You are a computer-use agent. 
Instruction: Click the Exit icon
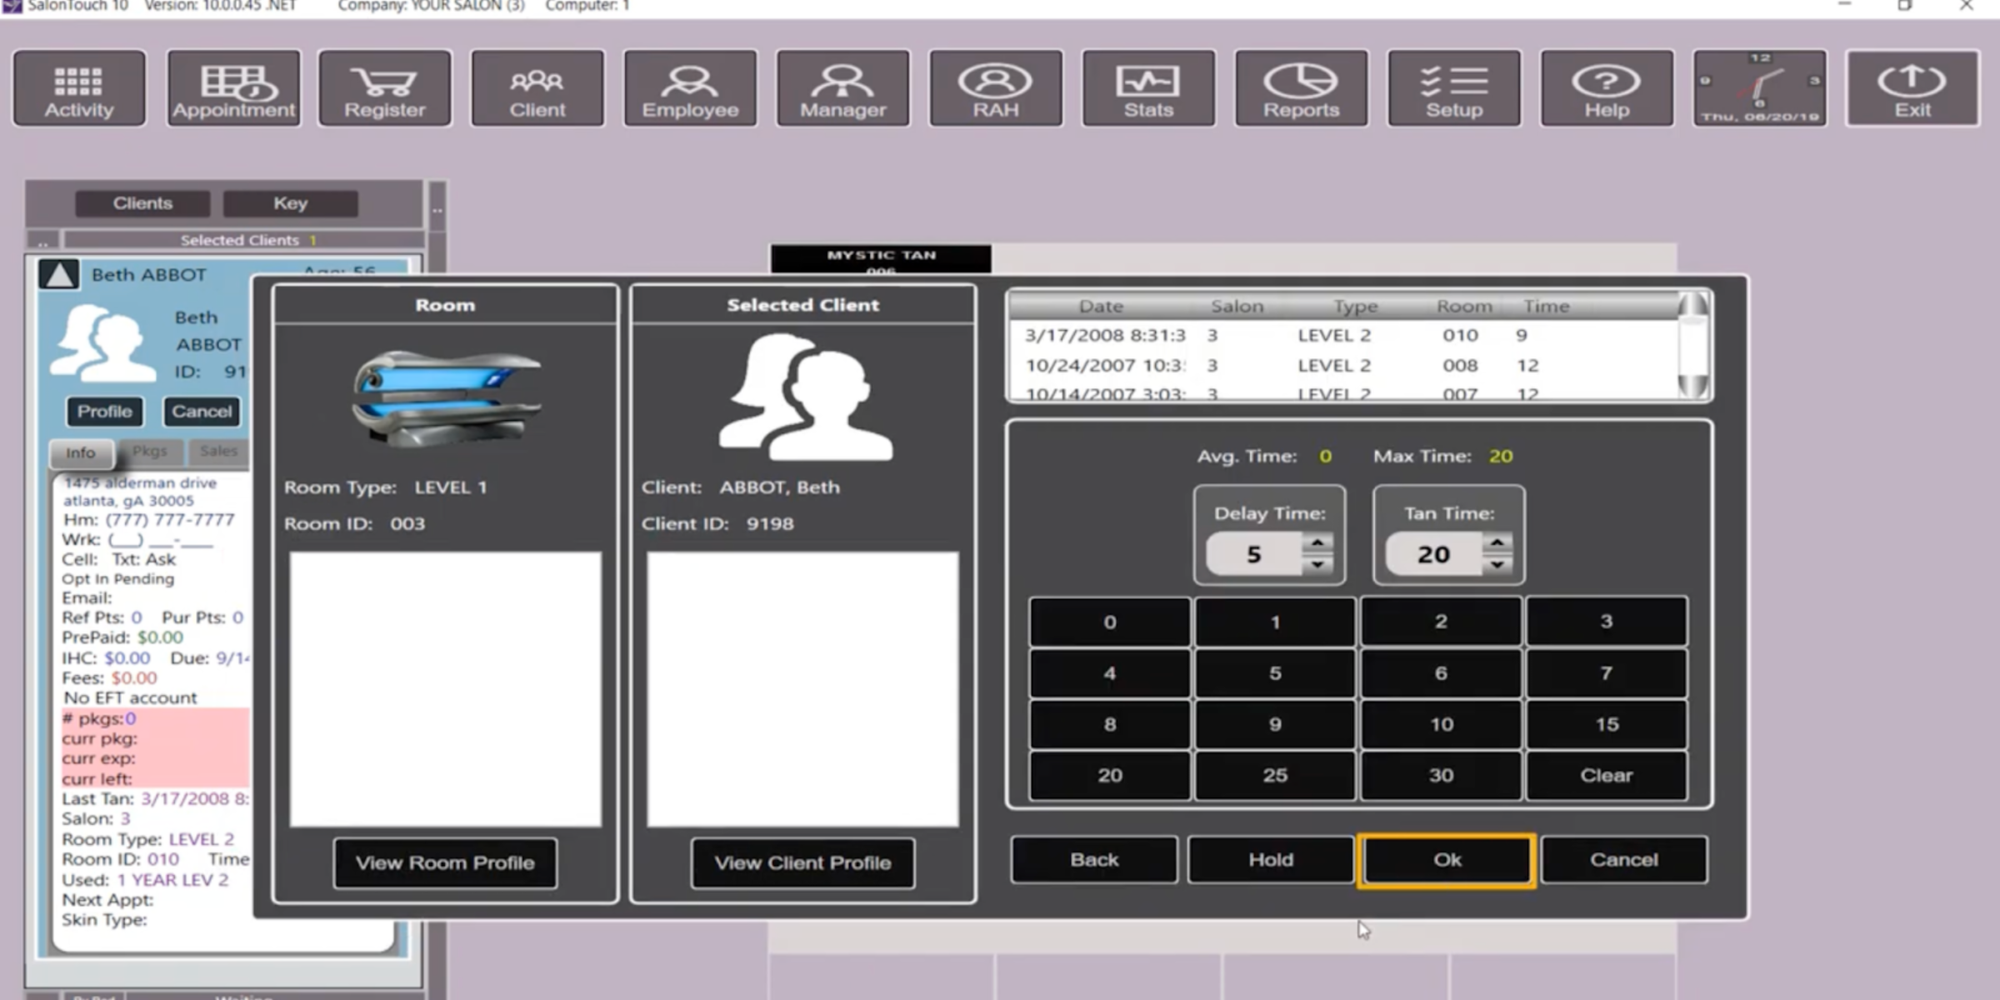pyautogui.click(x=1911, y=88)
